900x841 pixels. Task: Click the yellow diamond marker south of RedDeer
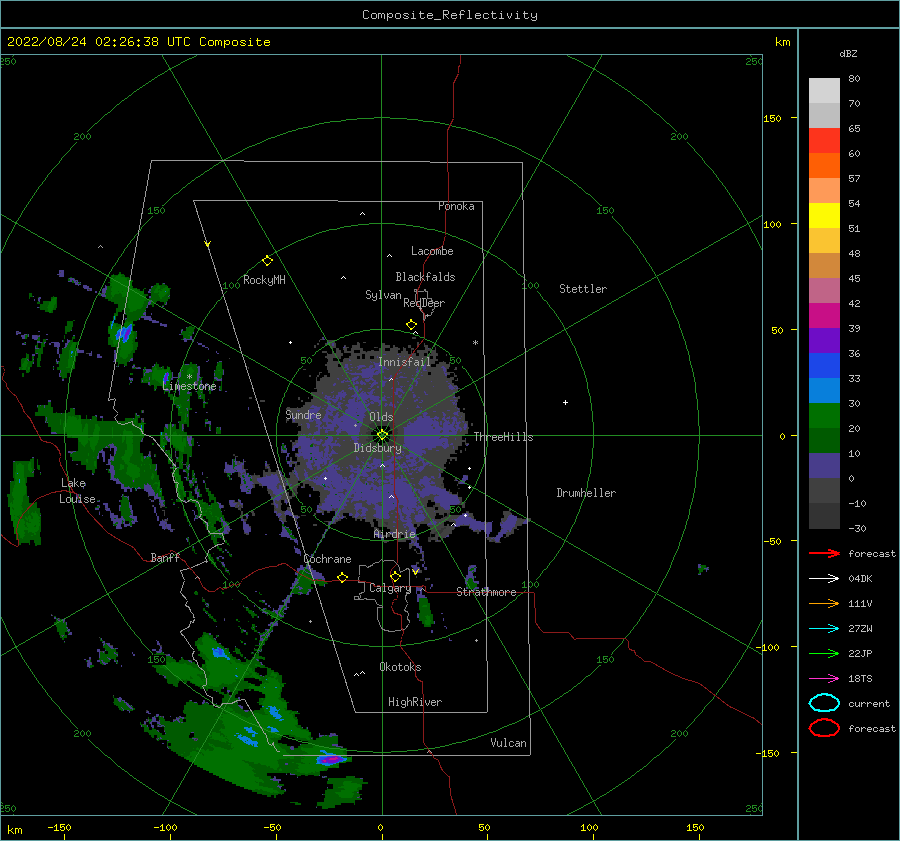pos(411,325)
